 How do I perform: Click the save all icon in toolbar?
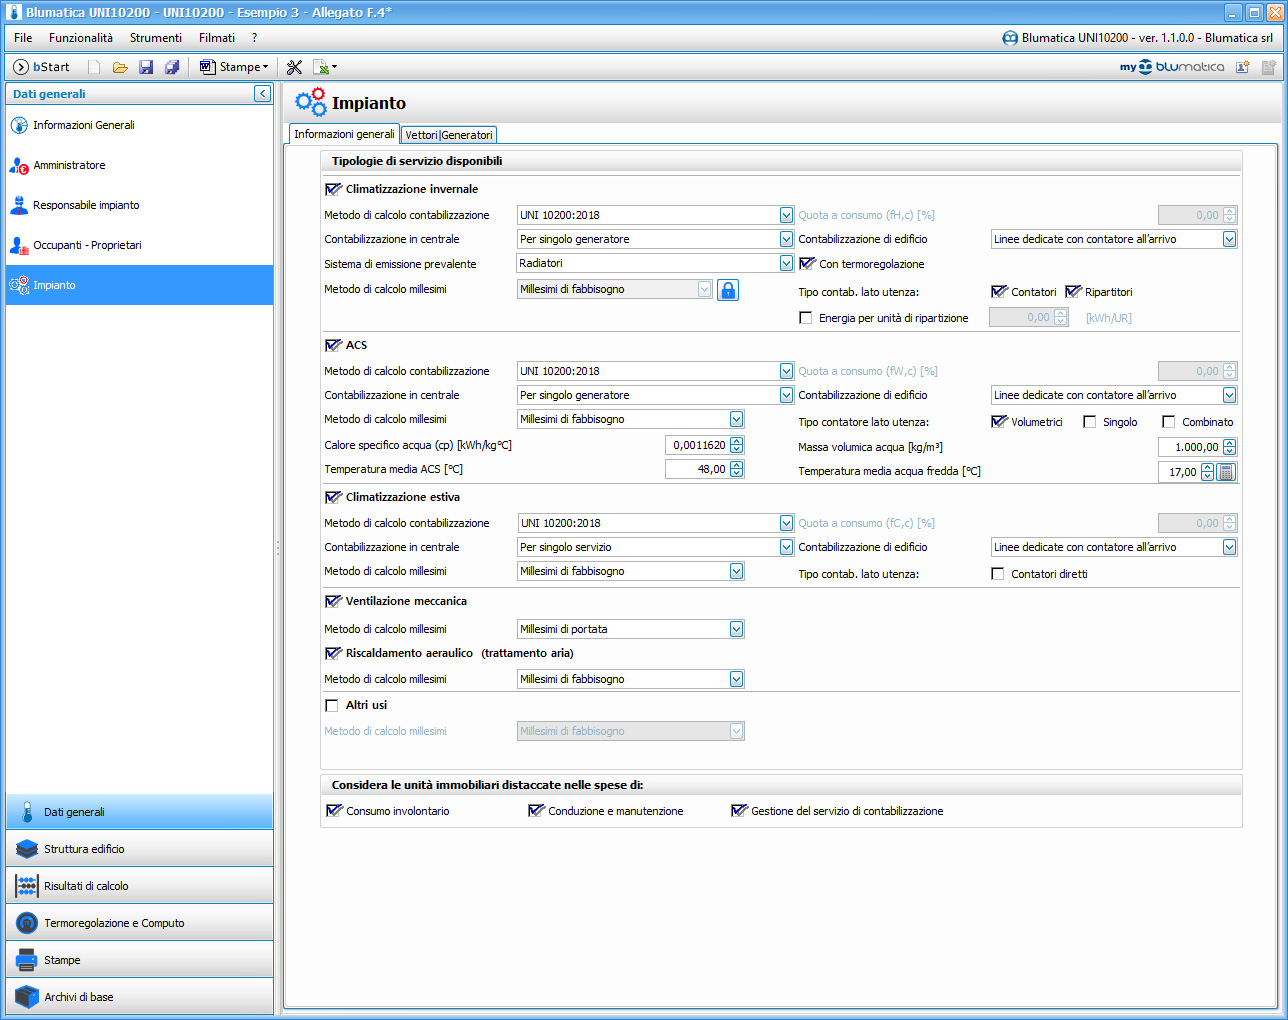tap(172, 67)
